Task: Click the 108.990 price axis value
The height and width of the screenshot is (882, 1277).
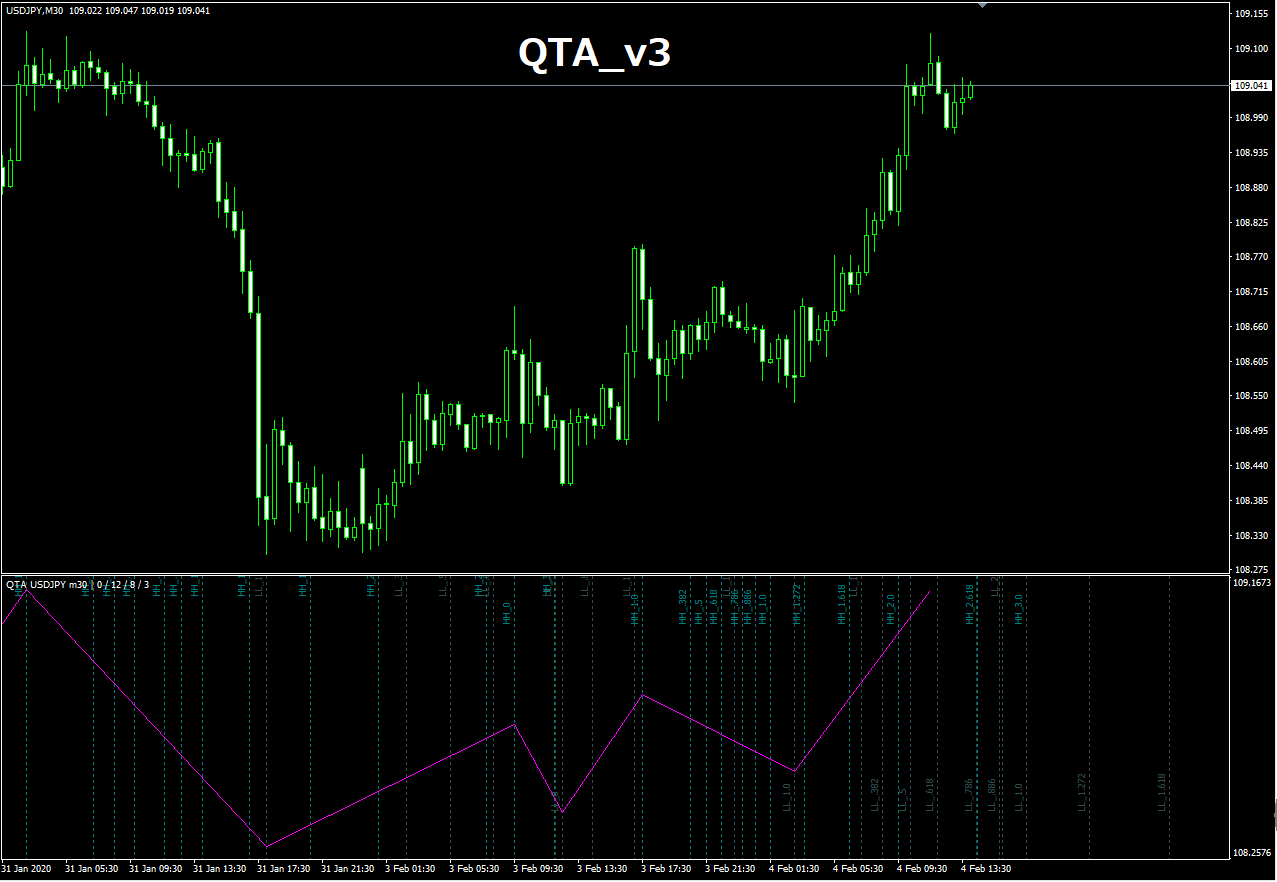Action: coord(1251,118)
